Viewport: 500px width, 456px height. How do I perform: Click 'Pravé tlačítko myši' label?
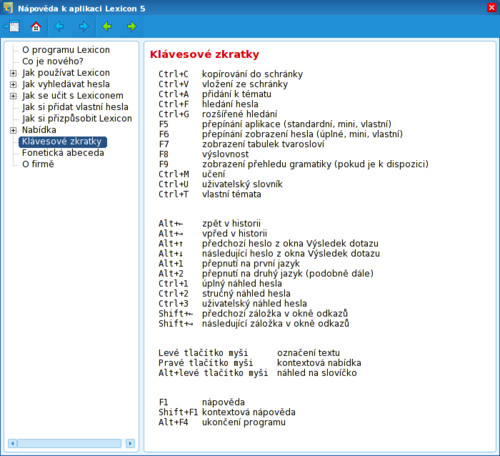(205, 363)
